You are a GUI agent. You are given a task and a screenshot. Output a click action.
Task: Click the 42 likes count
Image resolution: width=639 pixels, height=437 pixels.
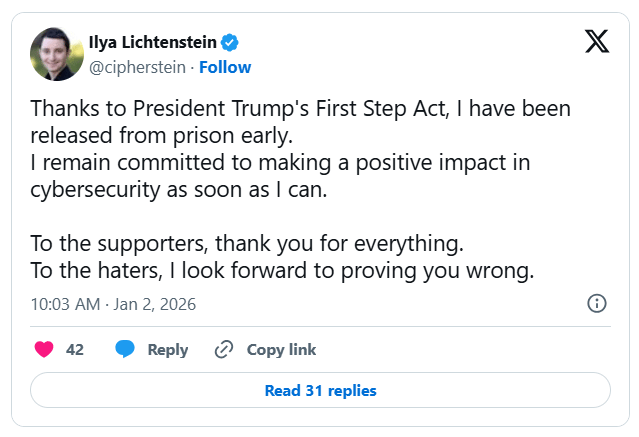tap(75, 349)
